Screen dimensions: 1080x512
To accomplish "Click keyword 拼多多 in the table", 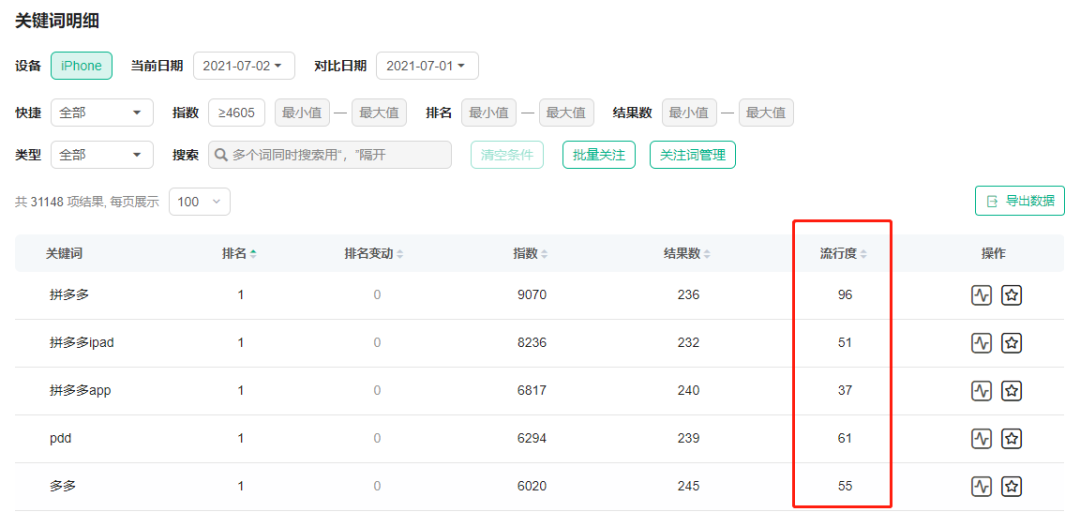I will pyautogui.click(x=70, y=295).
